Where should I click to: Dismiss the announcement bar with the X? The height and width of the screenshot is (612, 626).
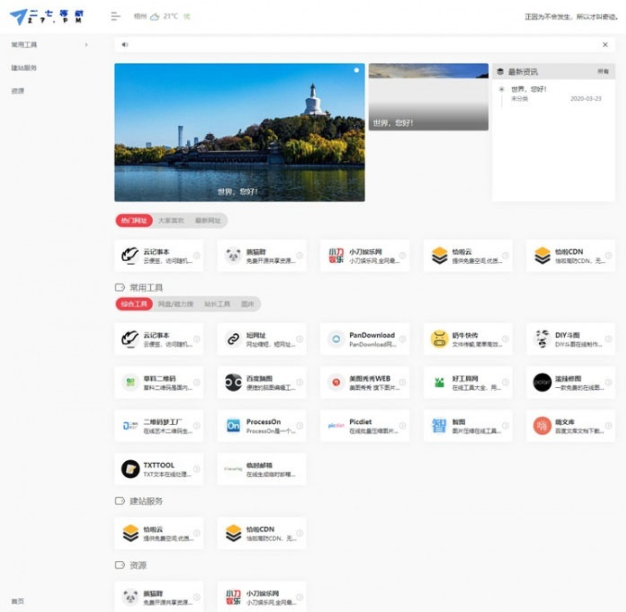click(605, 45)
